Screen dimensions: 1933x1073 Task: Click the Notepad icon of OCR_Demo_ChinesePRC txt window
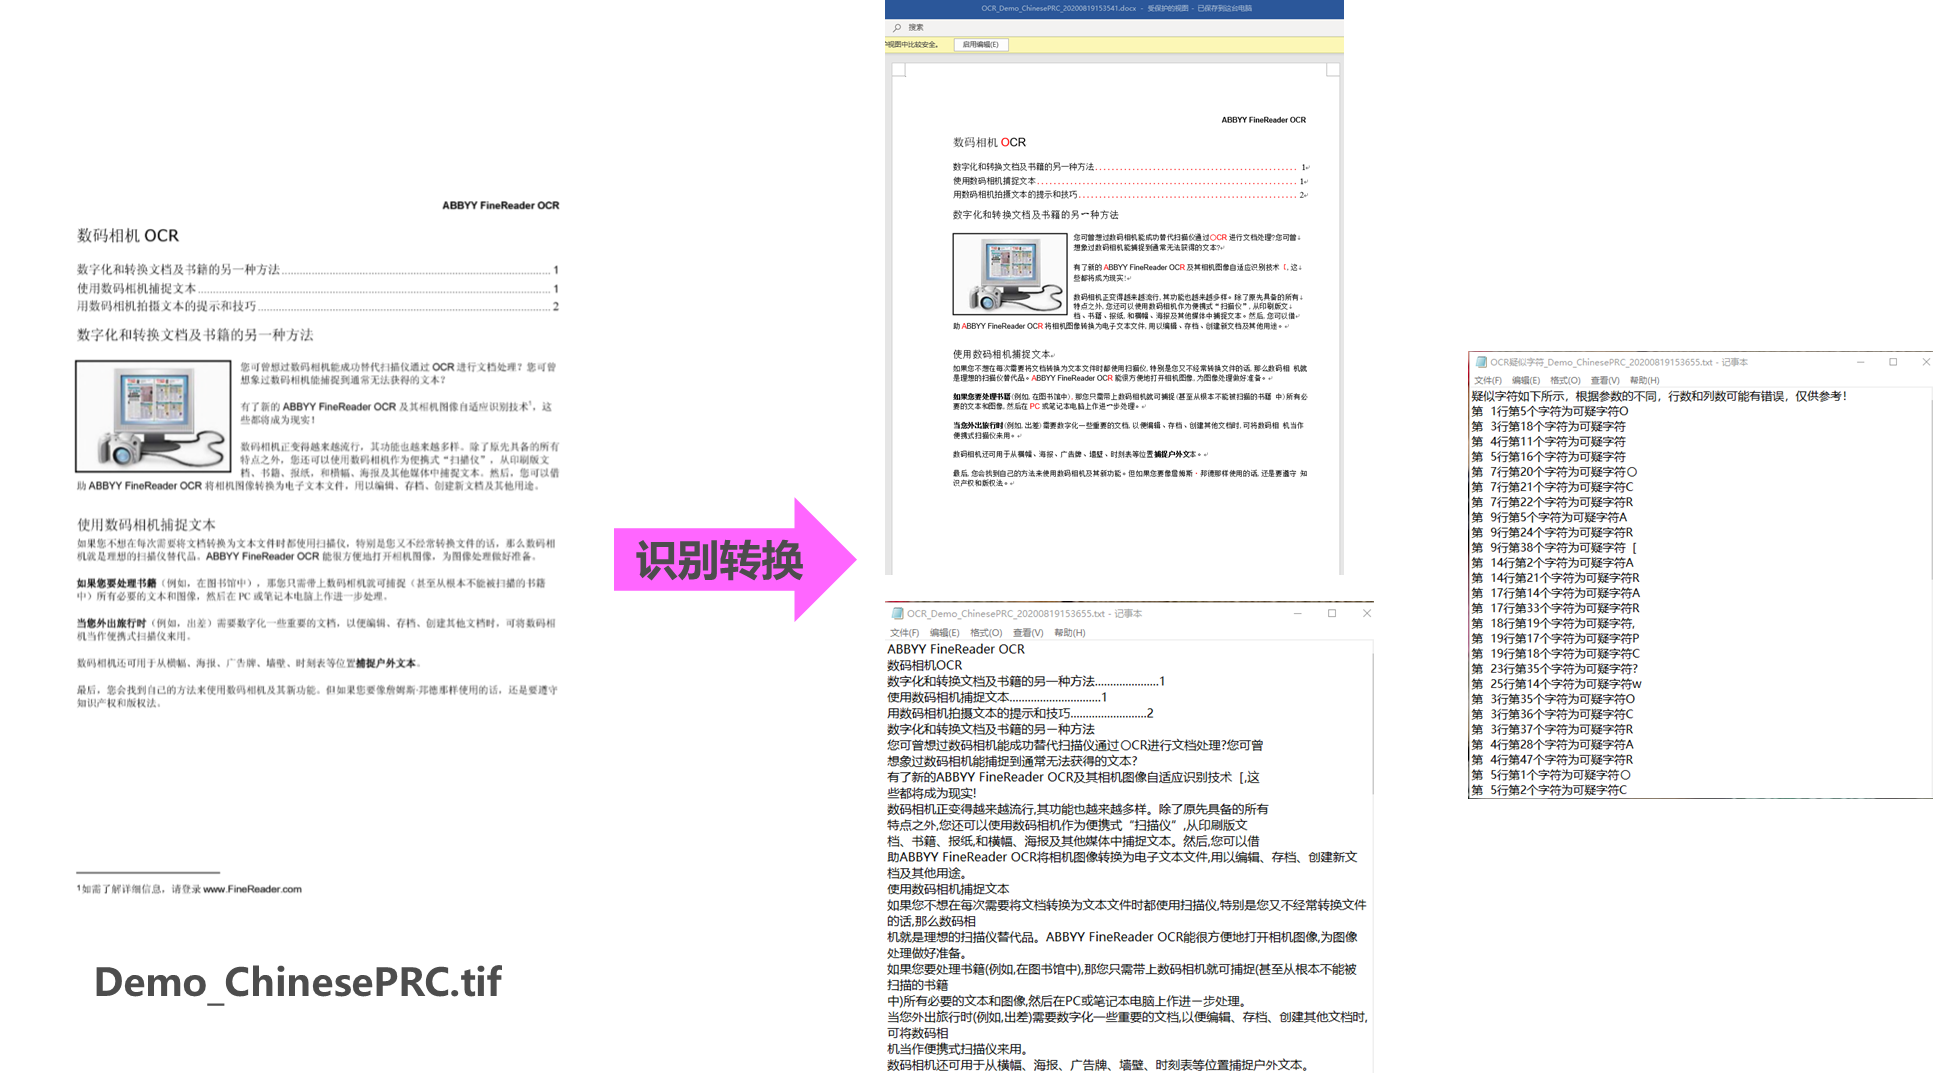[x=897, y=613]
